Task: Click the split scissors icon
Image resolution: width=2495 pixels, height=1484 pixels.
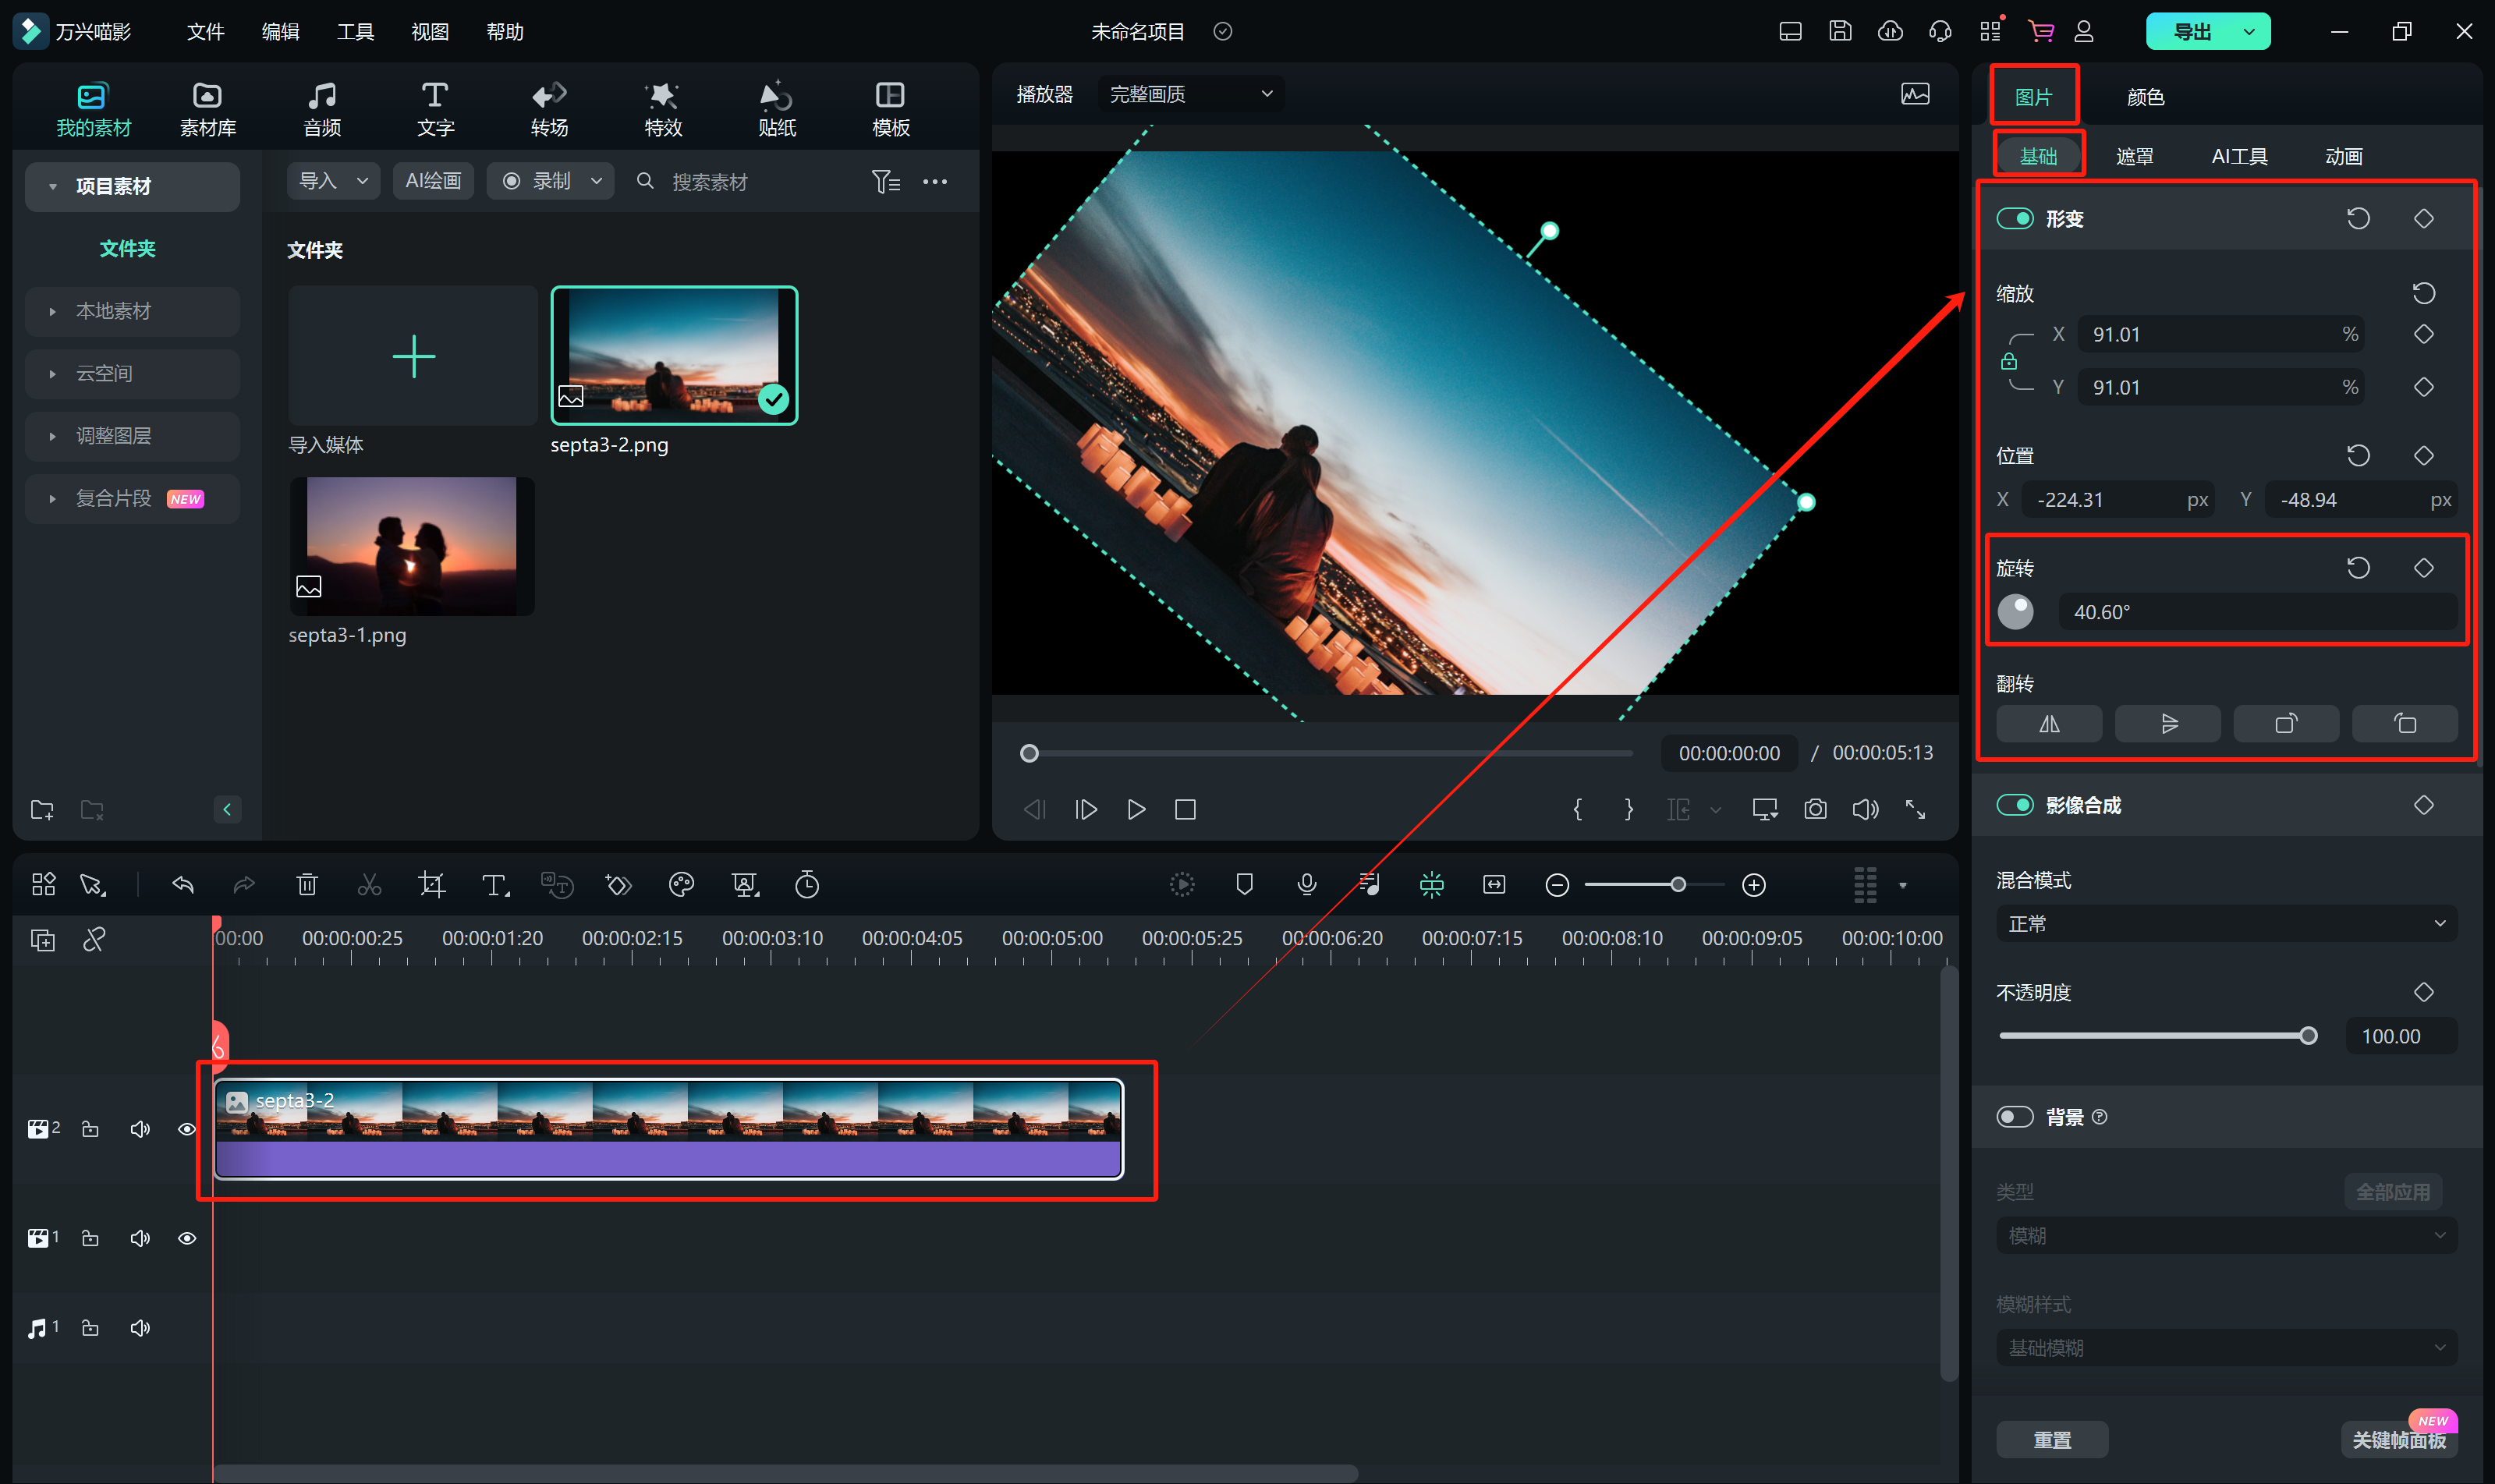Action: 369,885
